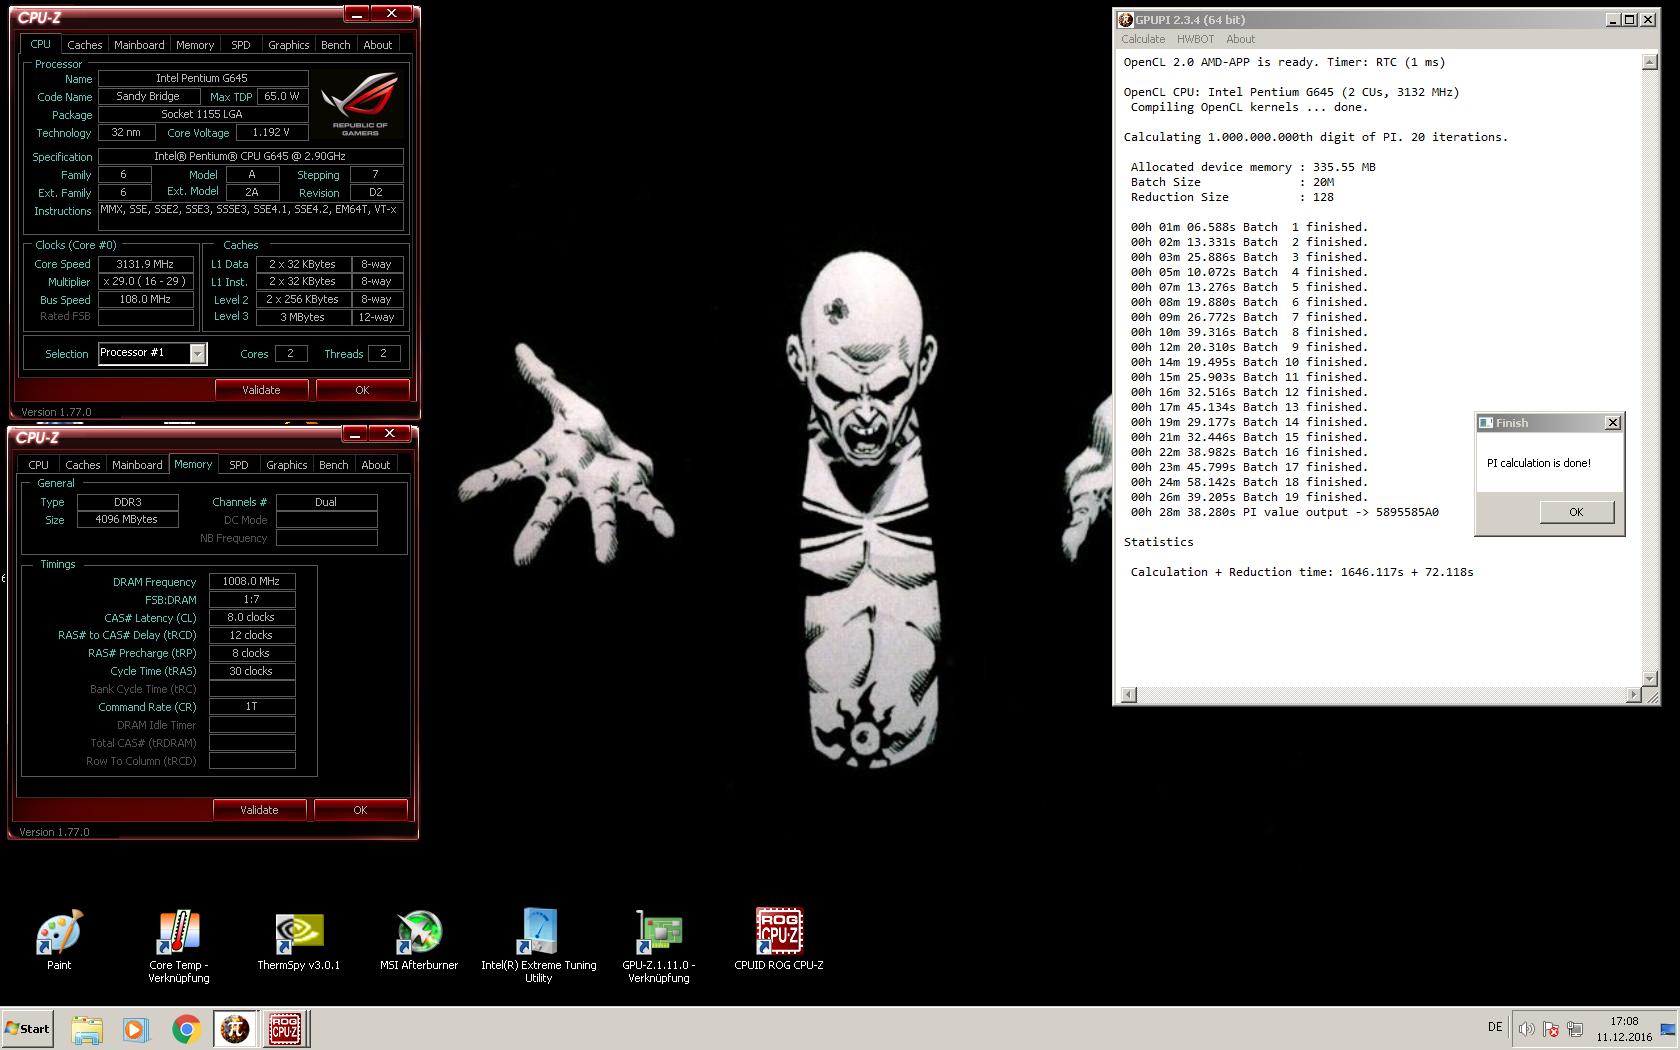Screen dimensions: 1680x1050
Task: Click the Core Voltage 1.192 V value
Action: click(x=271, y=132)
